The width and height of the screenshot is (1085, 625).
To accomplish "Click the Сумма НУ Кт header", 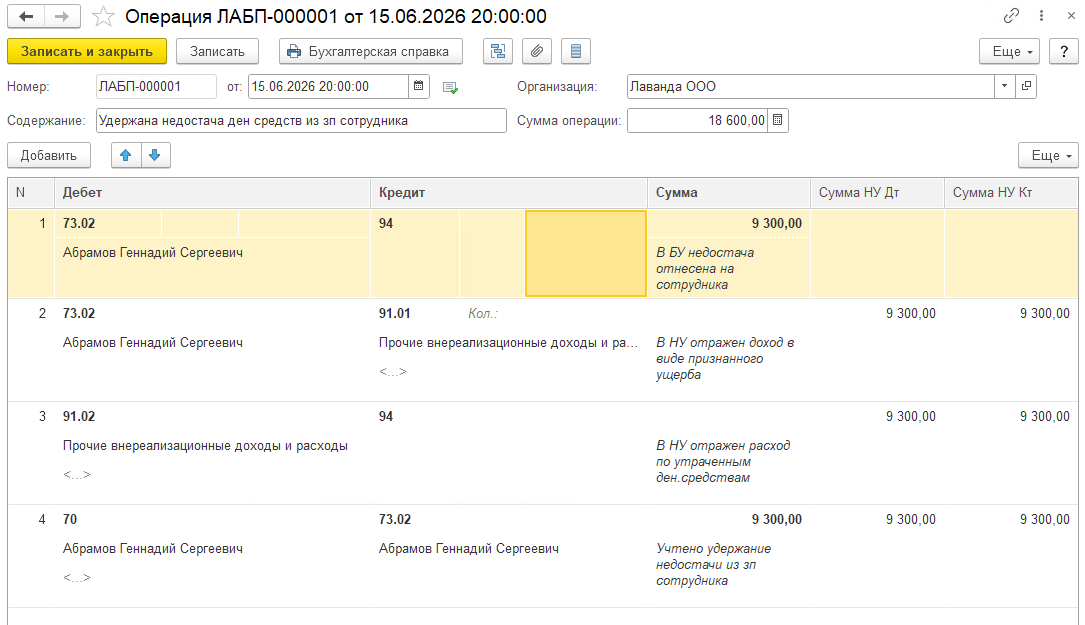I will [1011, 192].
